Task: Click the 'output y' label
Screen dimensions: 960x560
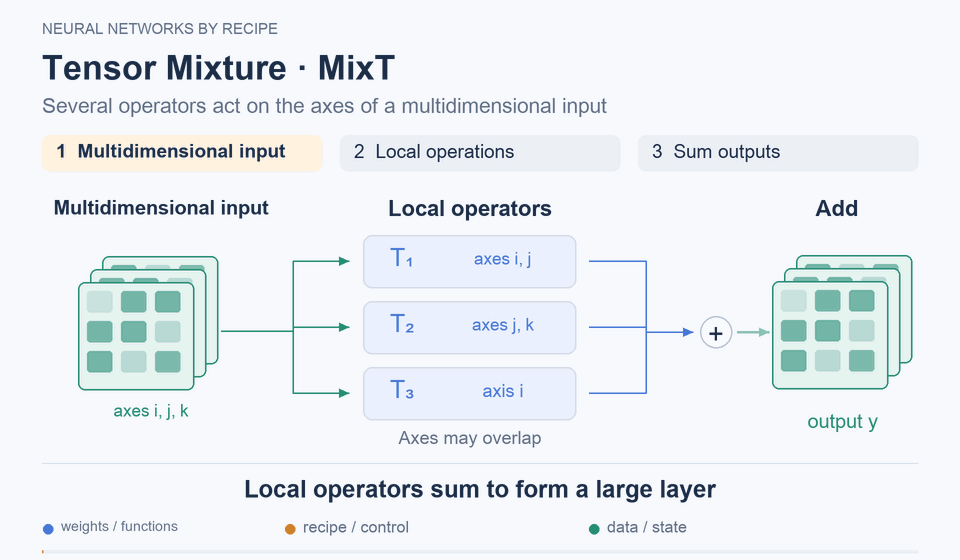Action: click(x=842, y=422)
